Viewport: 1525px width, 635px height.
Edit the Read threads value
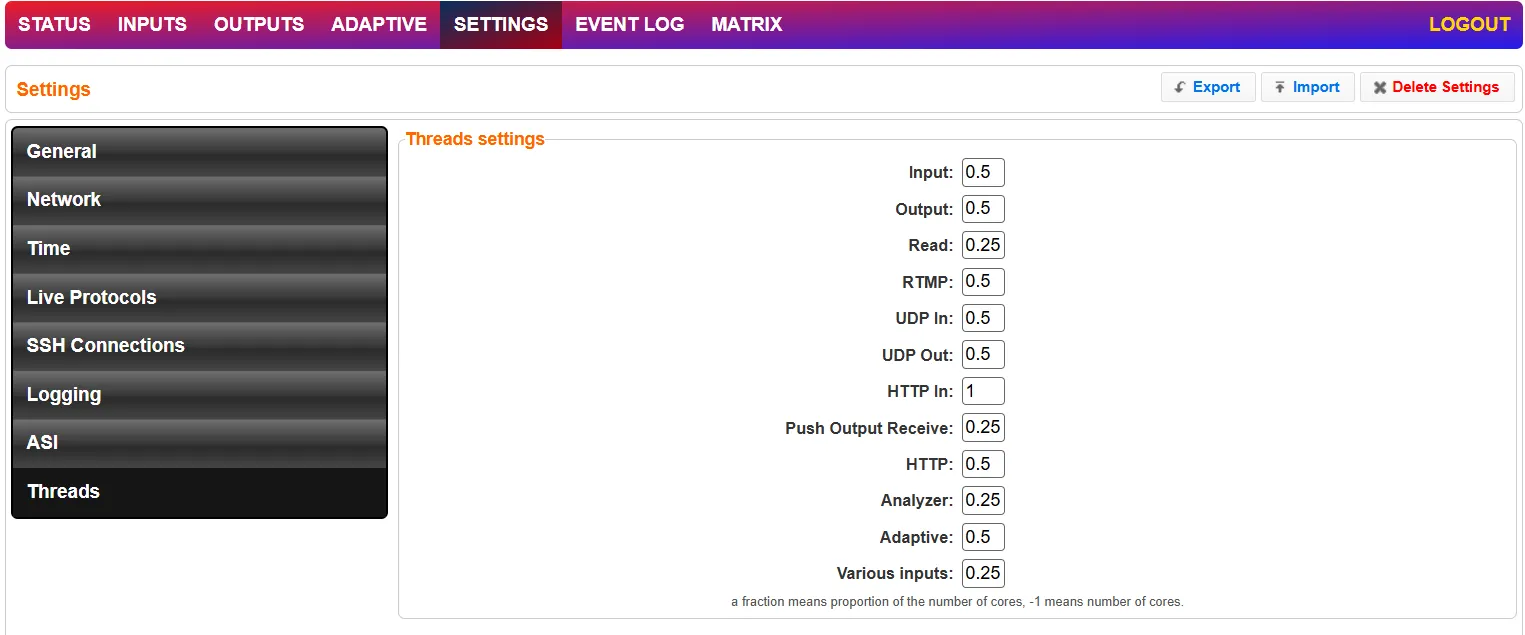(983, 245)
